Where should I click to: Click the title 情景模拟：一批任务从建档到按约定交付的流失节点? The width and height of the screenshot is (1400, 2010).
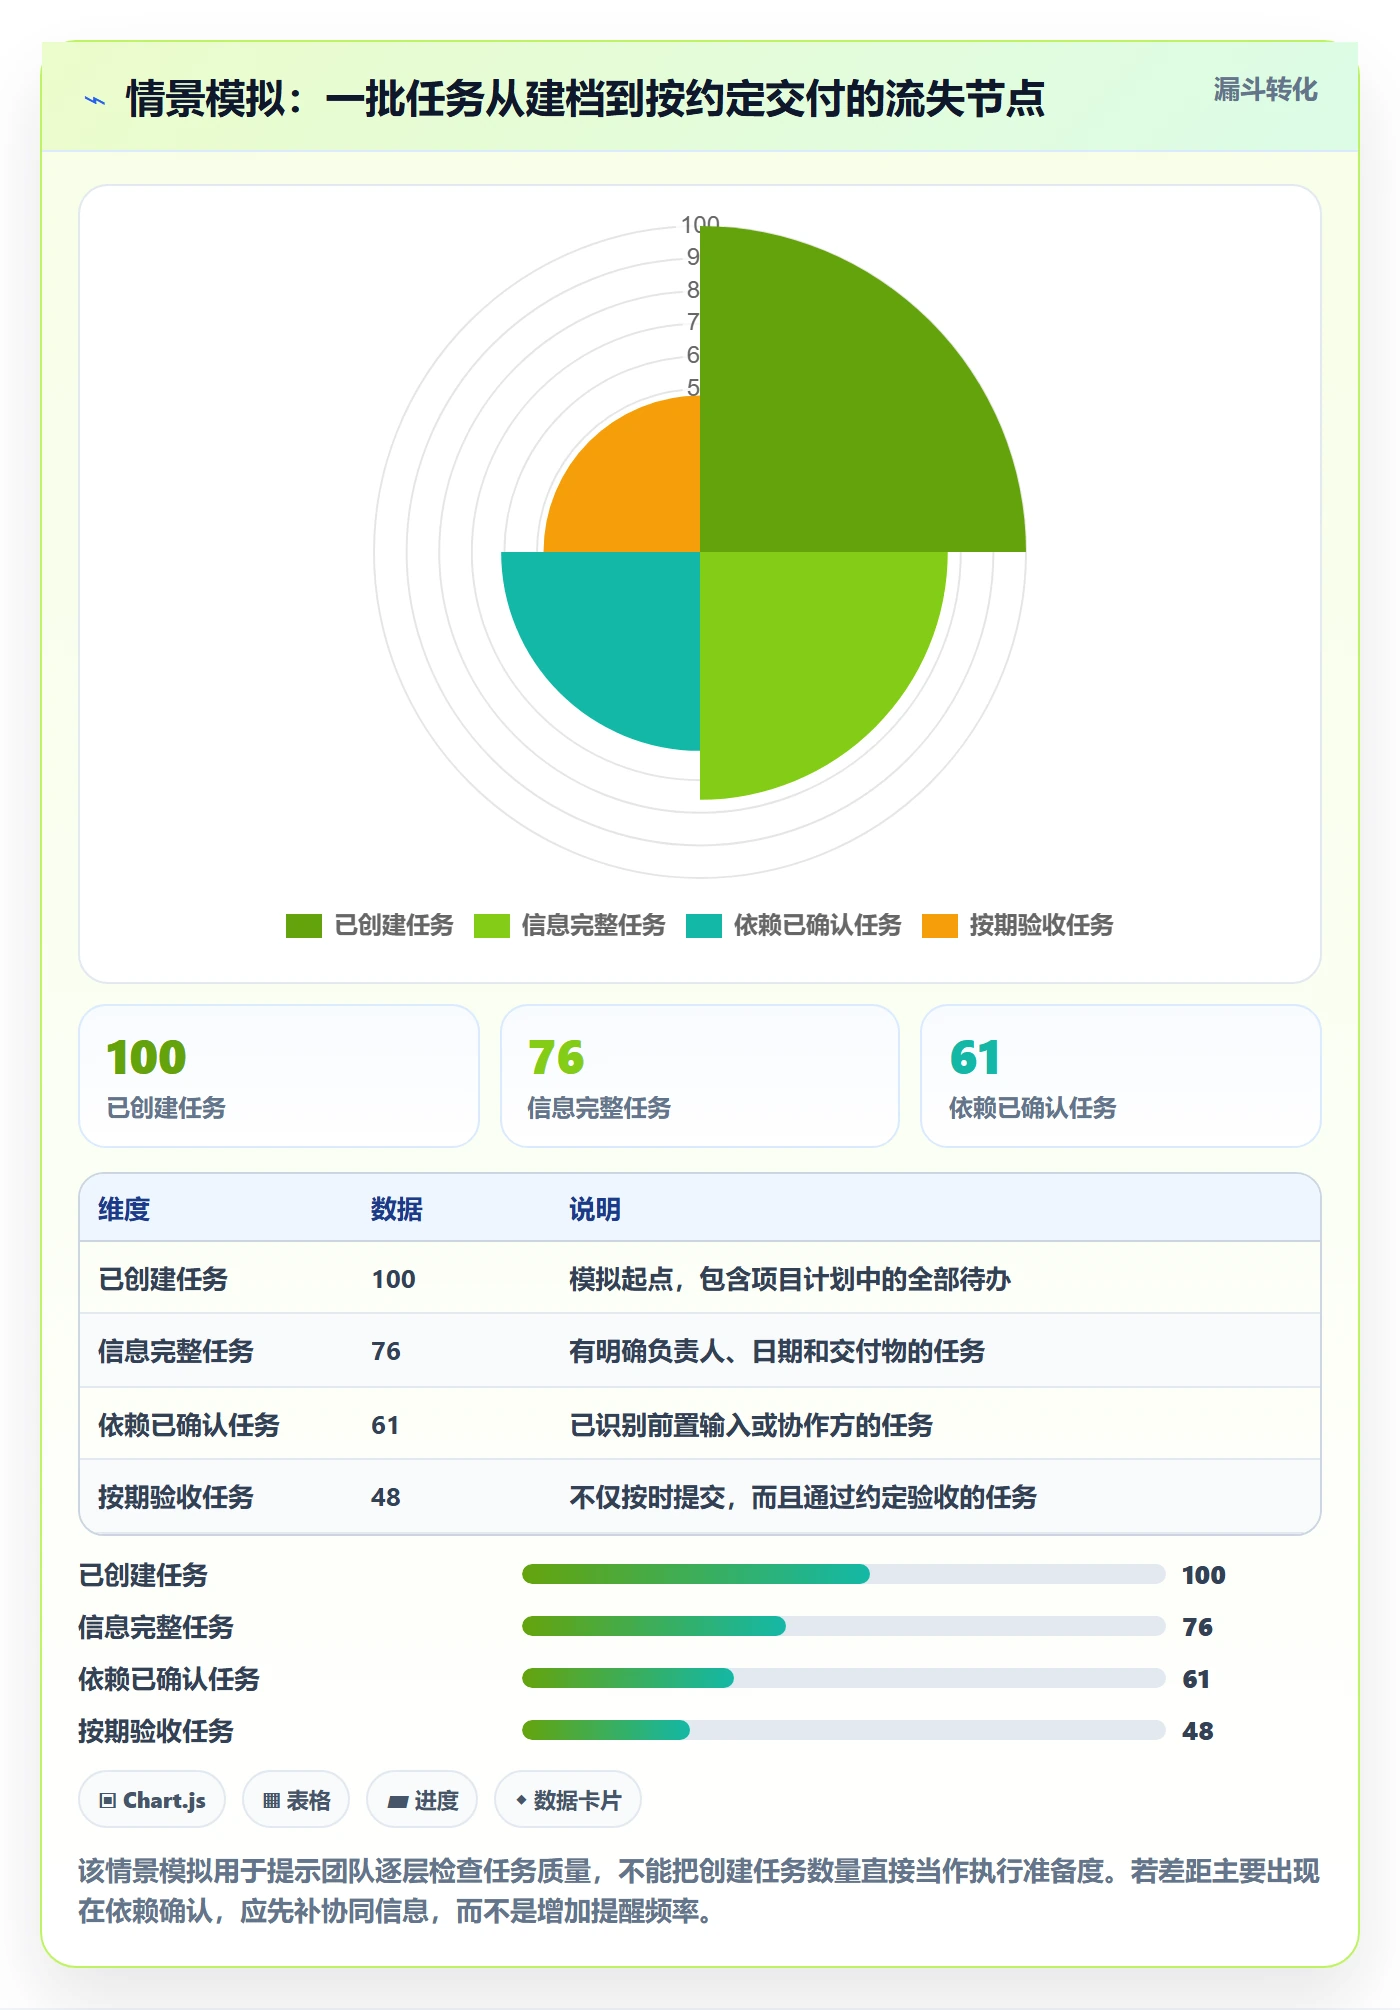(585, 99)
